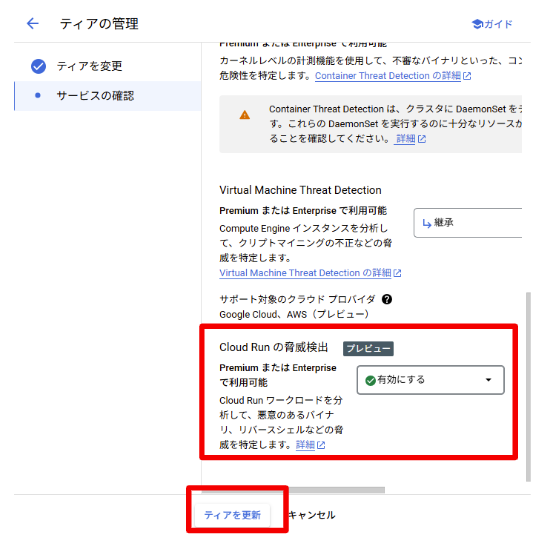
Task: Click the orange warning triangle icon
Action: pyautogui.click(x=245, y=115)
